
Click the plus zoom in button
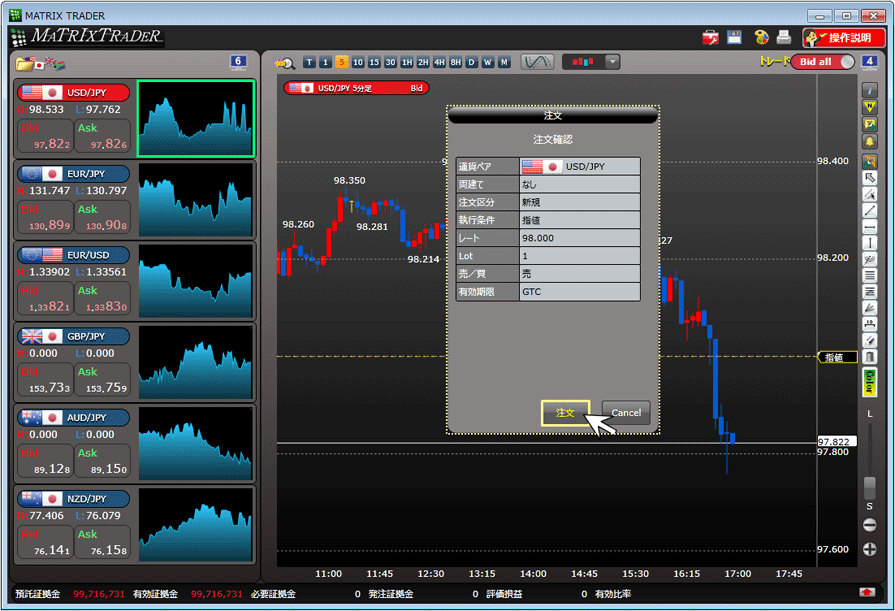coord(869,549)
